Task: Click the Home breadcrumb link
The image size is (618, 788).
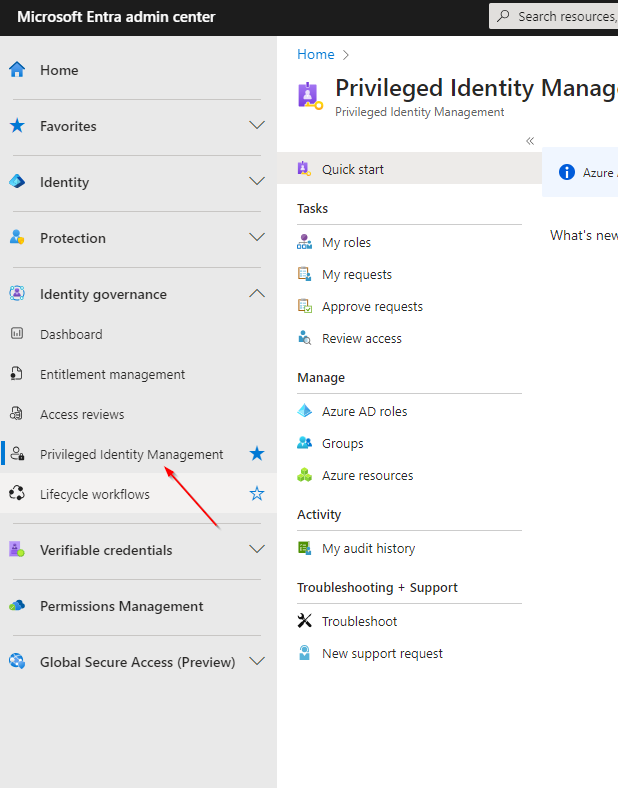Action: (x=316, y=54)
